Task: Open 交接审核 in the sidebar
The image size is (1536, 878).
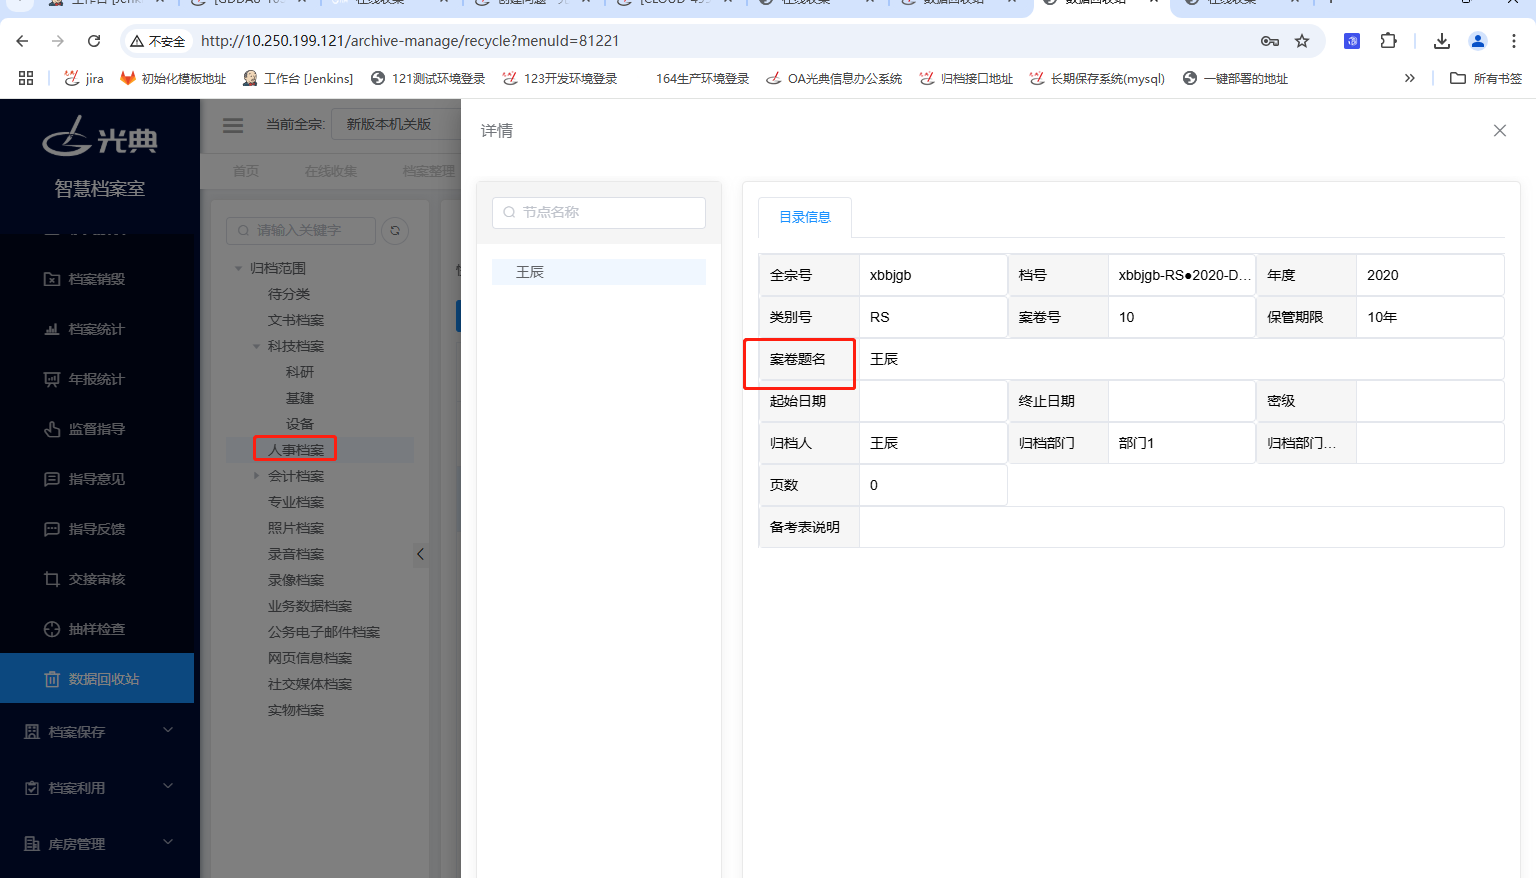Action: 97,579
